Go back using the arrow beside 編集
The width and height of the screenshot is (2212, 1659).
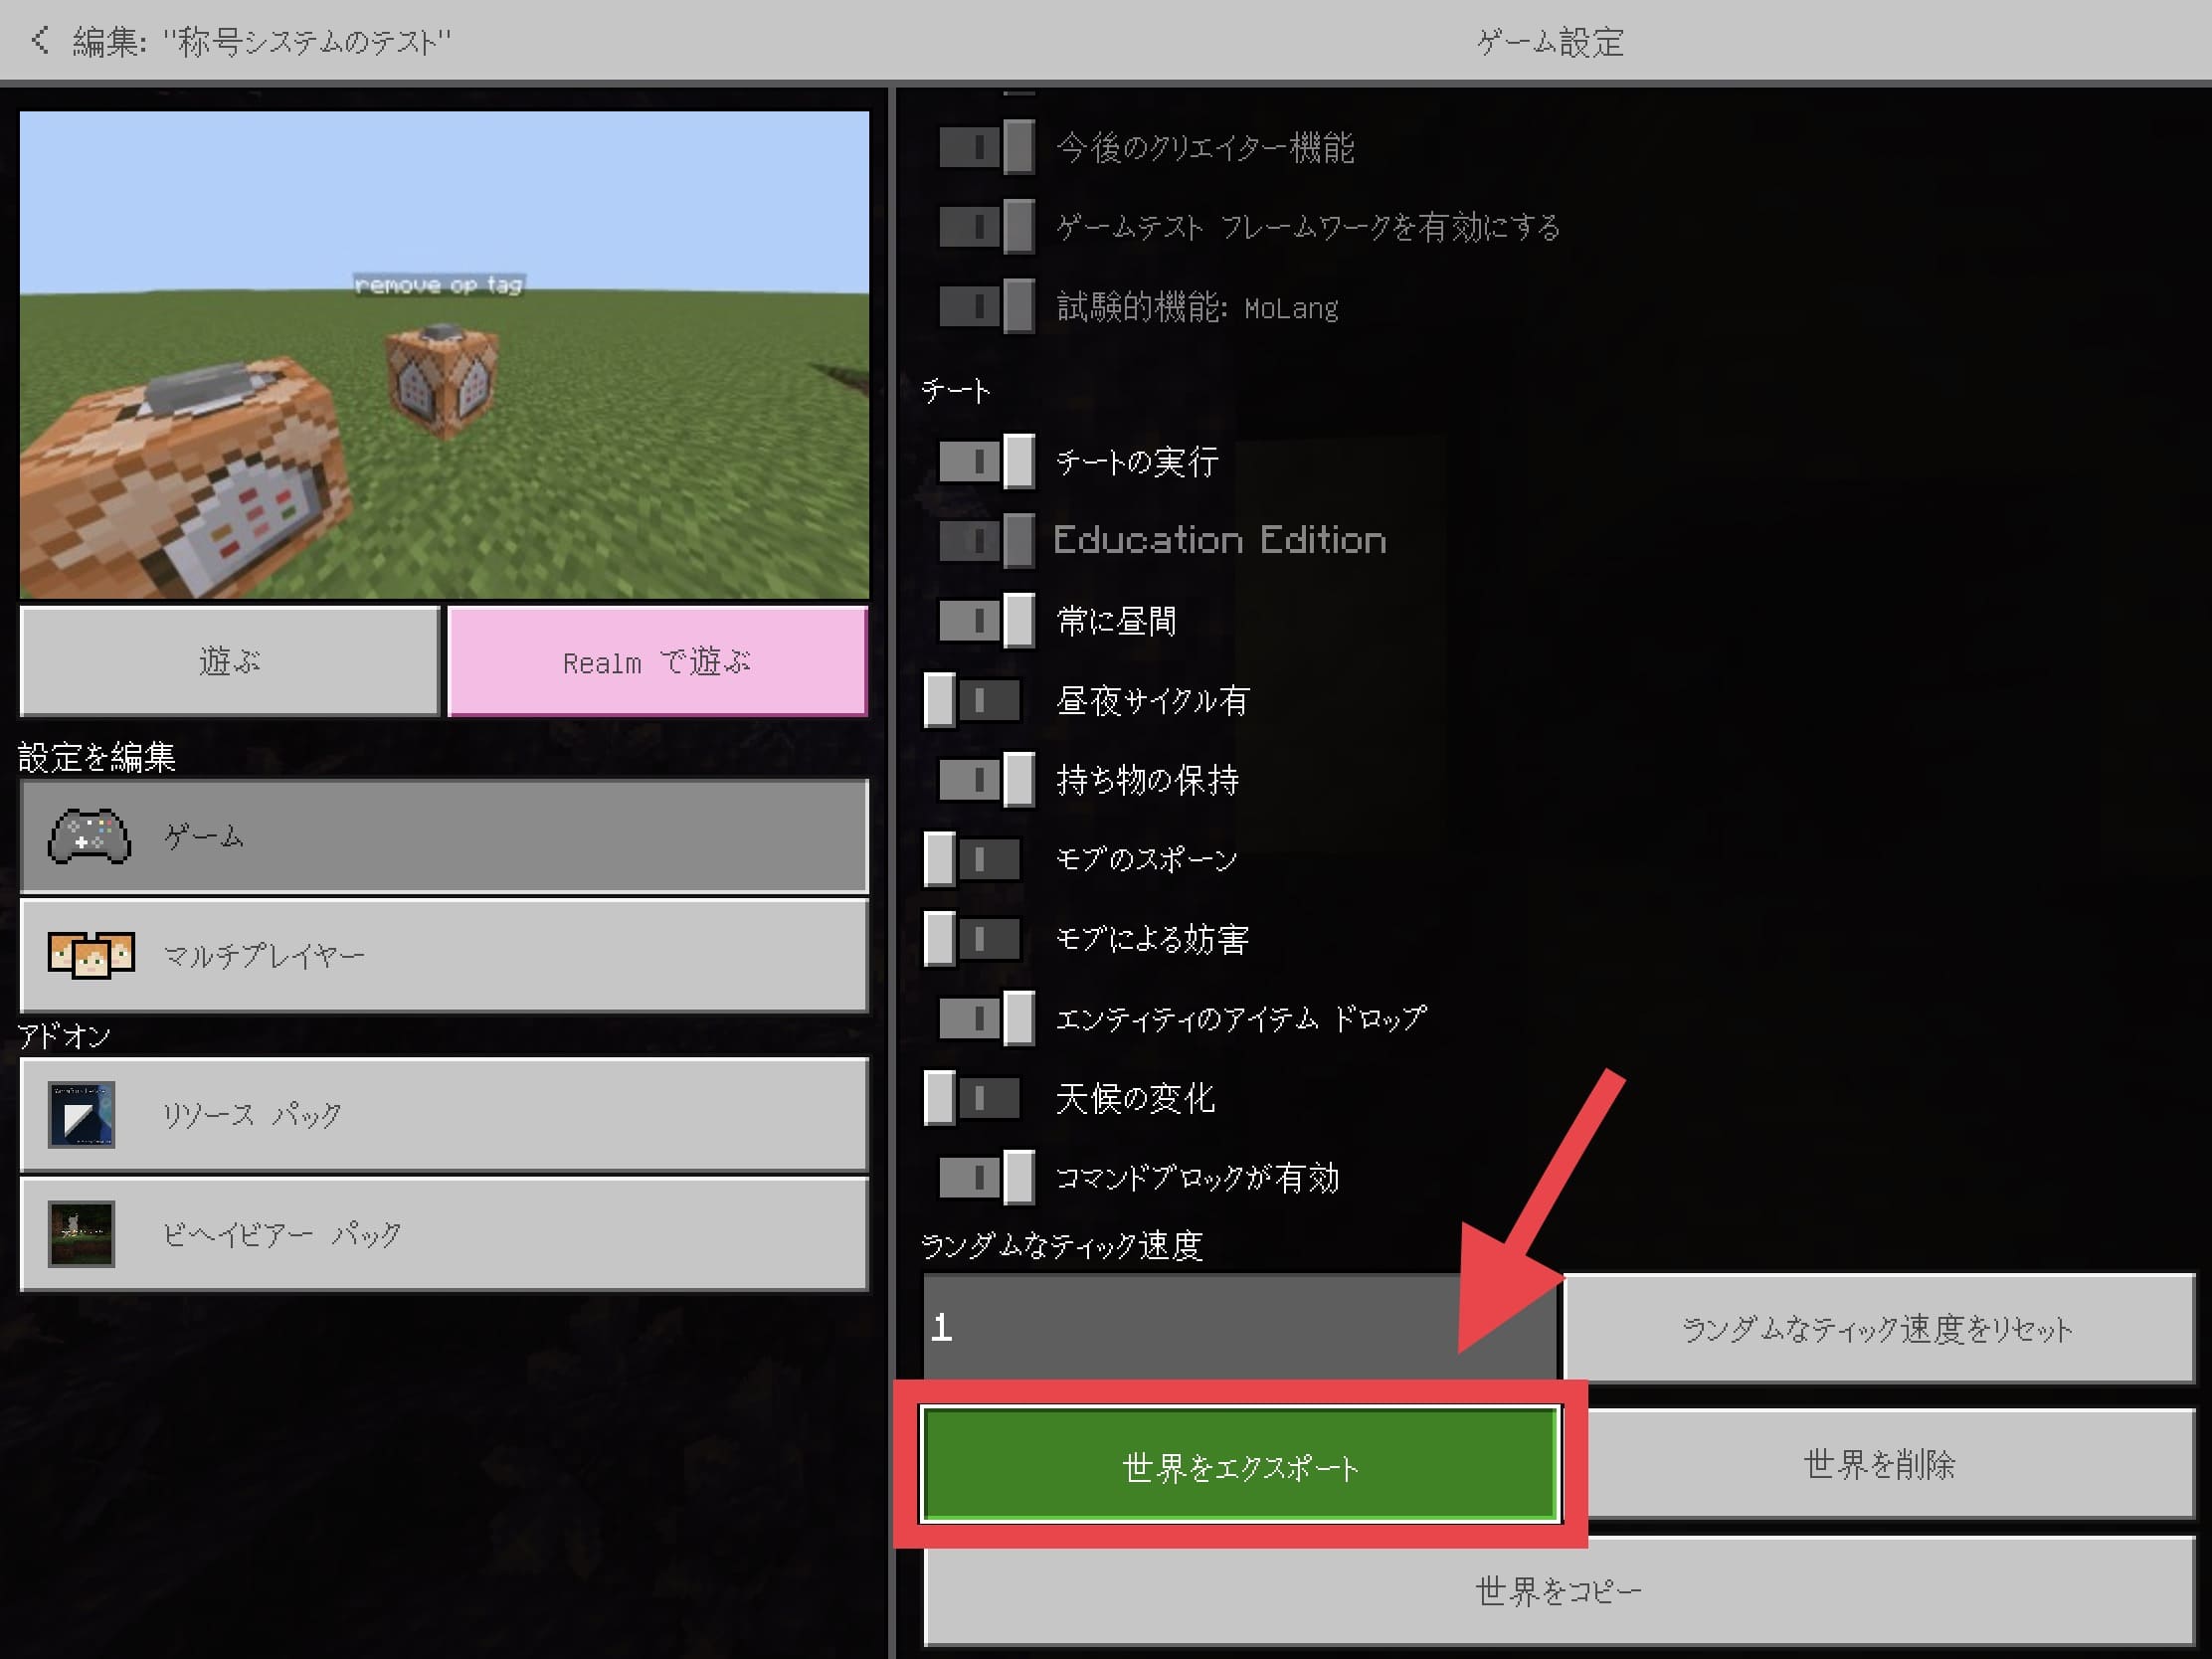(39, 40)
